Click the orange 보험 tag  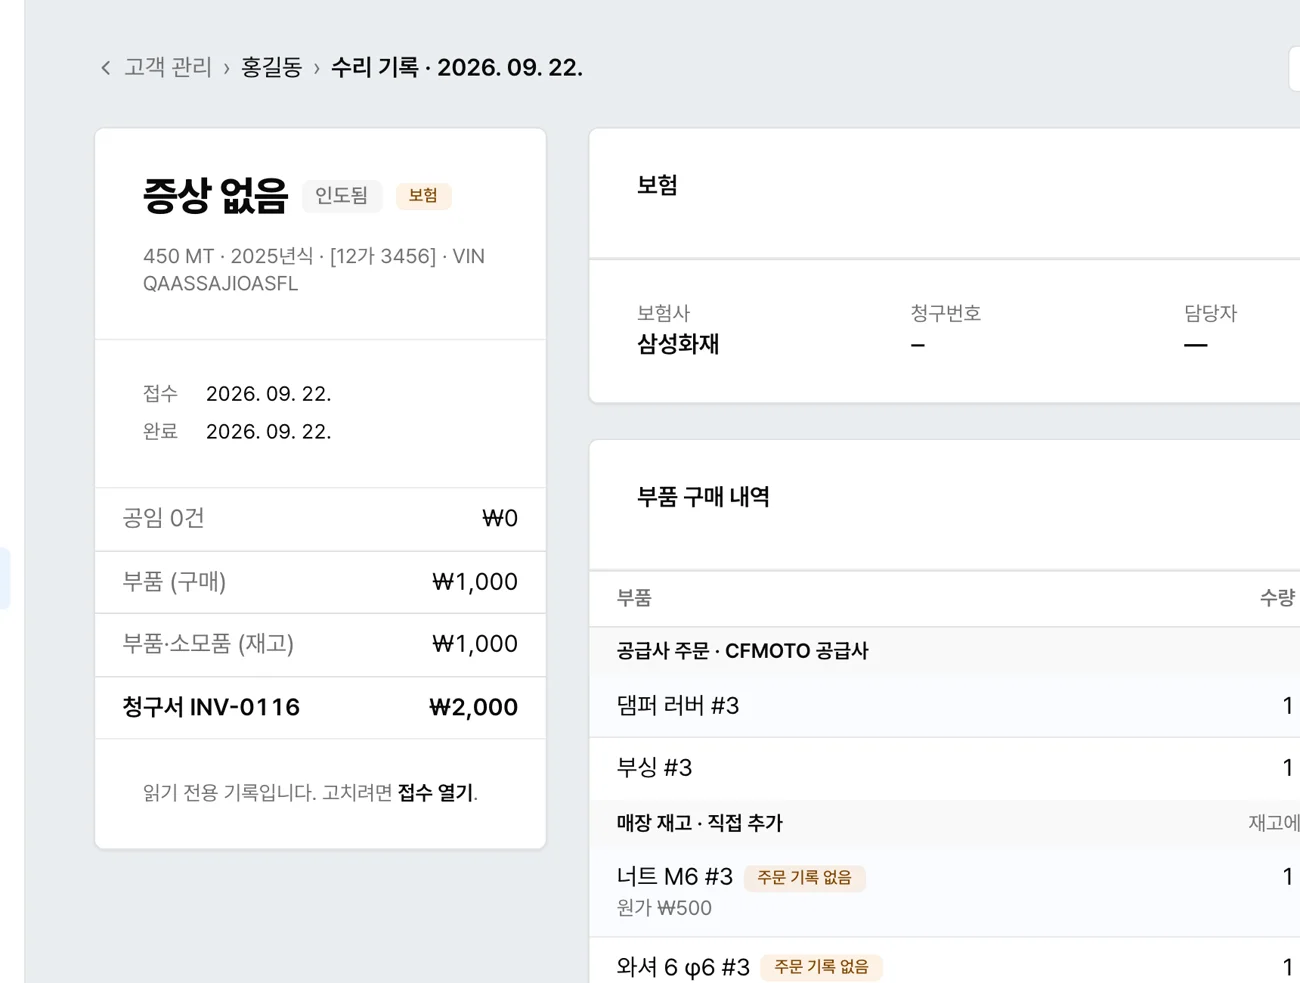[423, 196]
